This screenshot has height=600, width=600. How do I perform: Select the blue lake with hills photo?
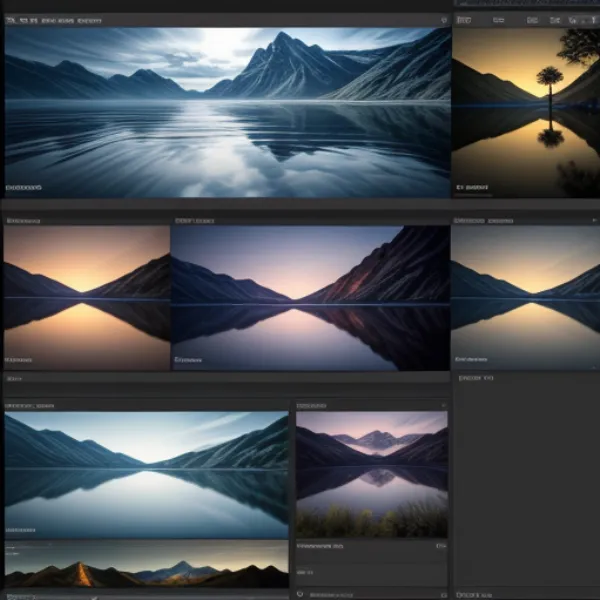click(x=146, y=476)
